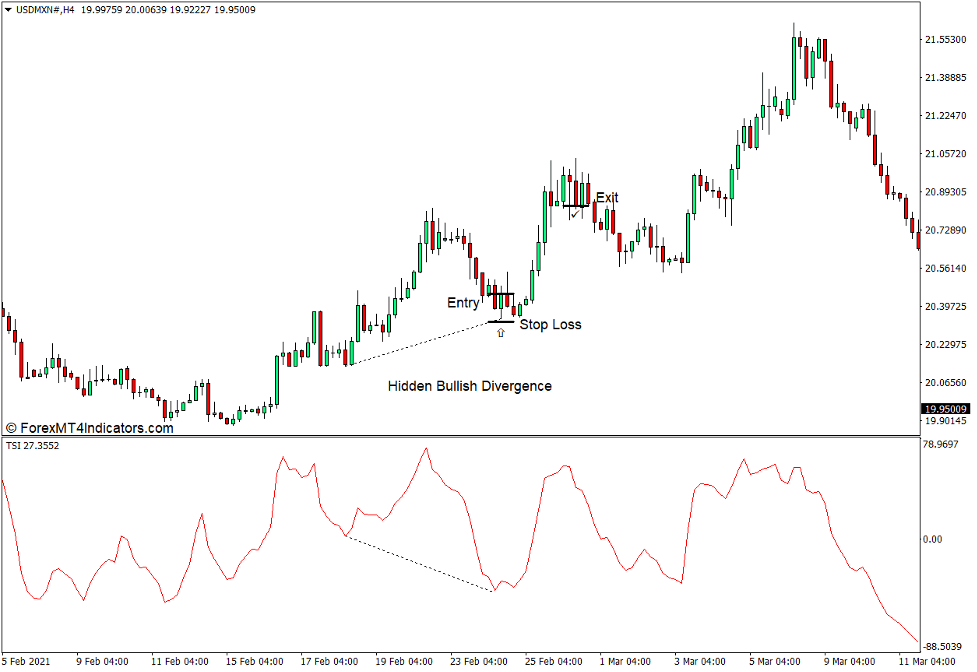This screenshot has width=977, height=672.
Task: Click the Hidden Bullish Divergence label
Action: 470,385
